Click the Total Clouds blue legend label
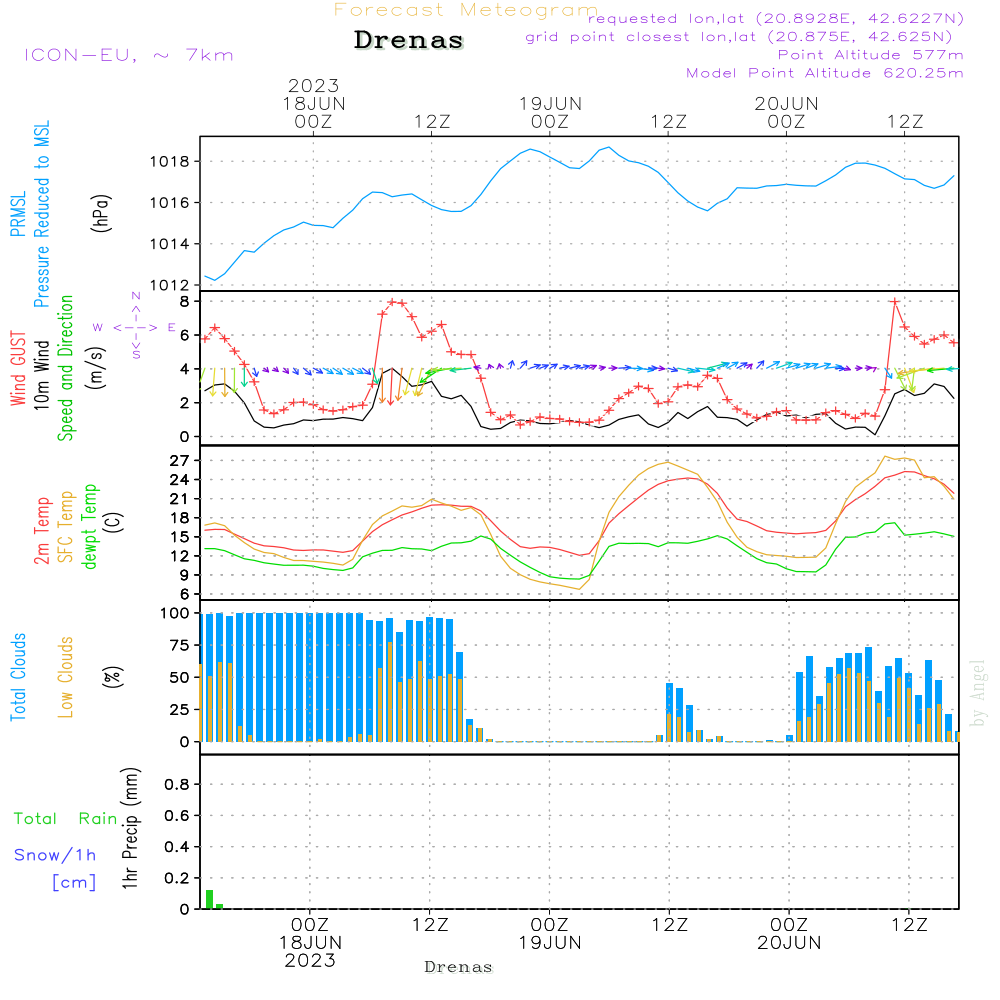The width and height of the screenshot is (1000, 1000). tap(18, 677)
